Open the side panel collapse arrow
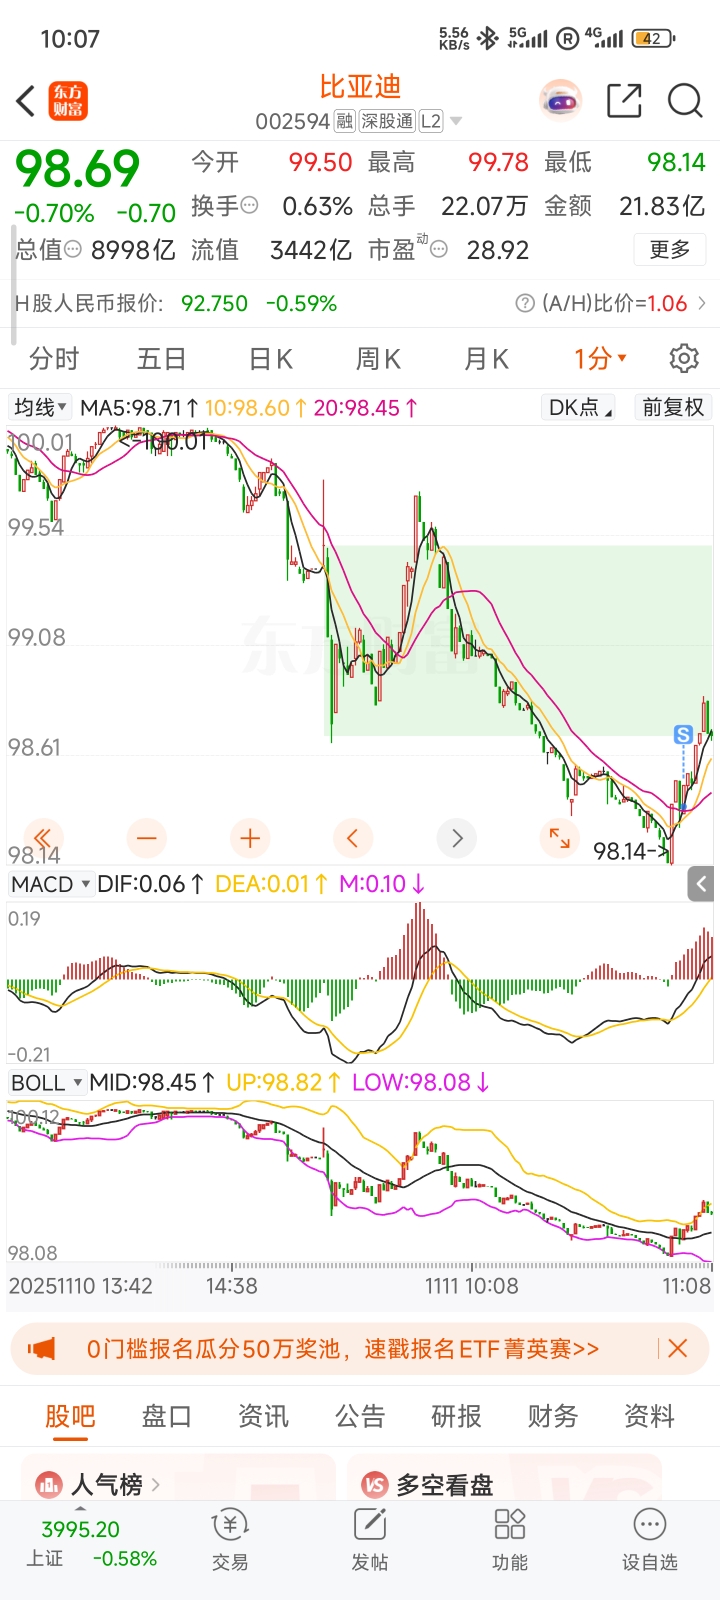Image resolution: width=720 pixels, height=1600 pixels. pos(702,884)
